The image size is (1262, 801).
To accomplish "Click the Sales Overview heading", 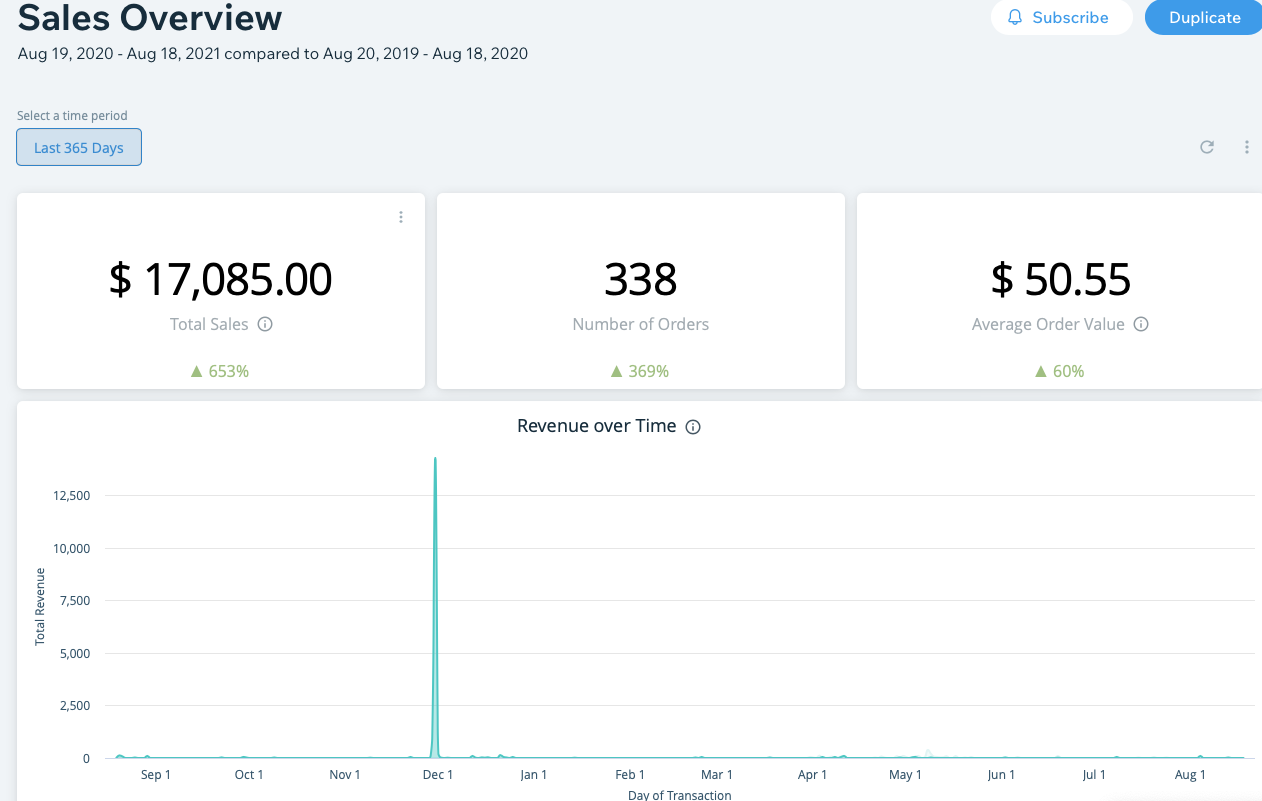I will coord(150,17).
